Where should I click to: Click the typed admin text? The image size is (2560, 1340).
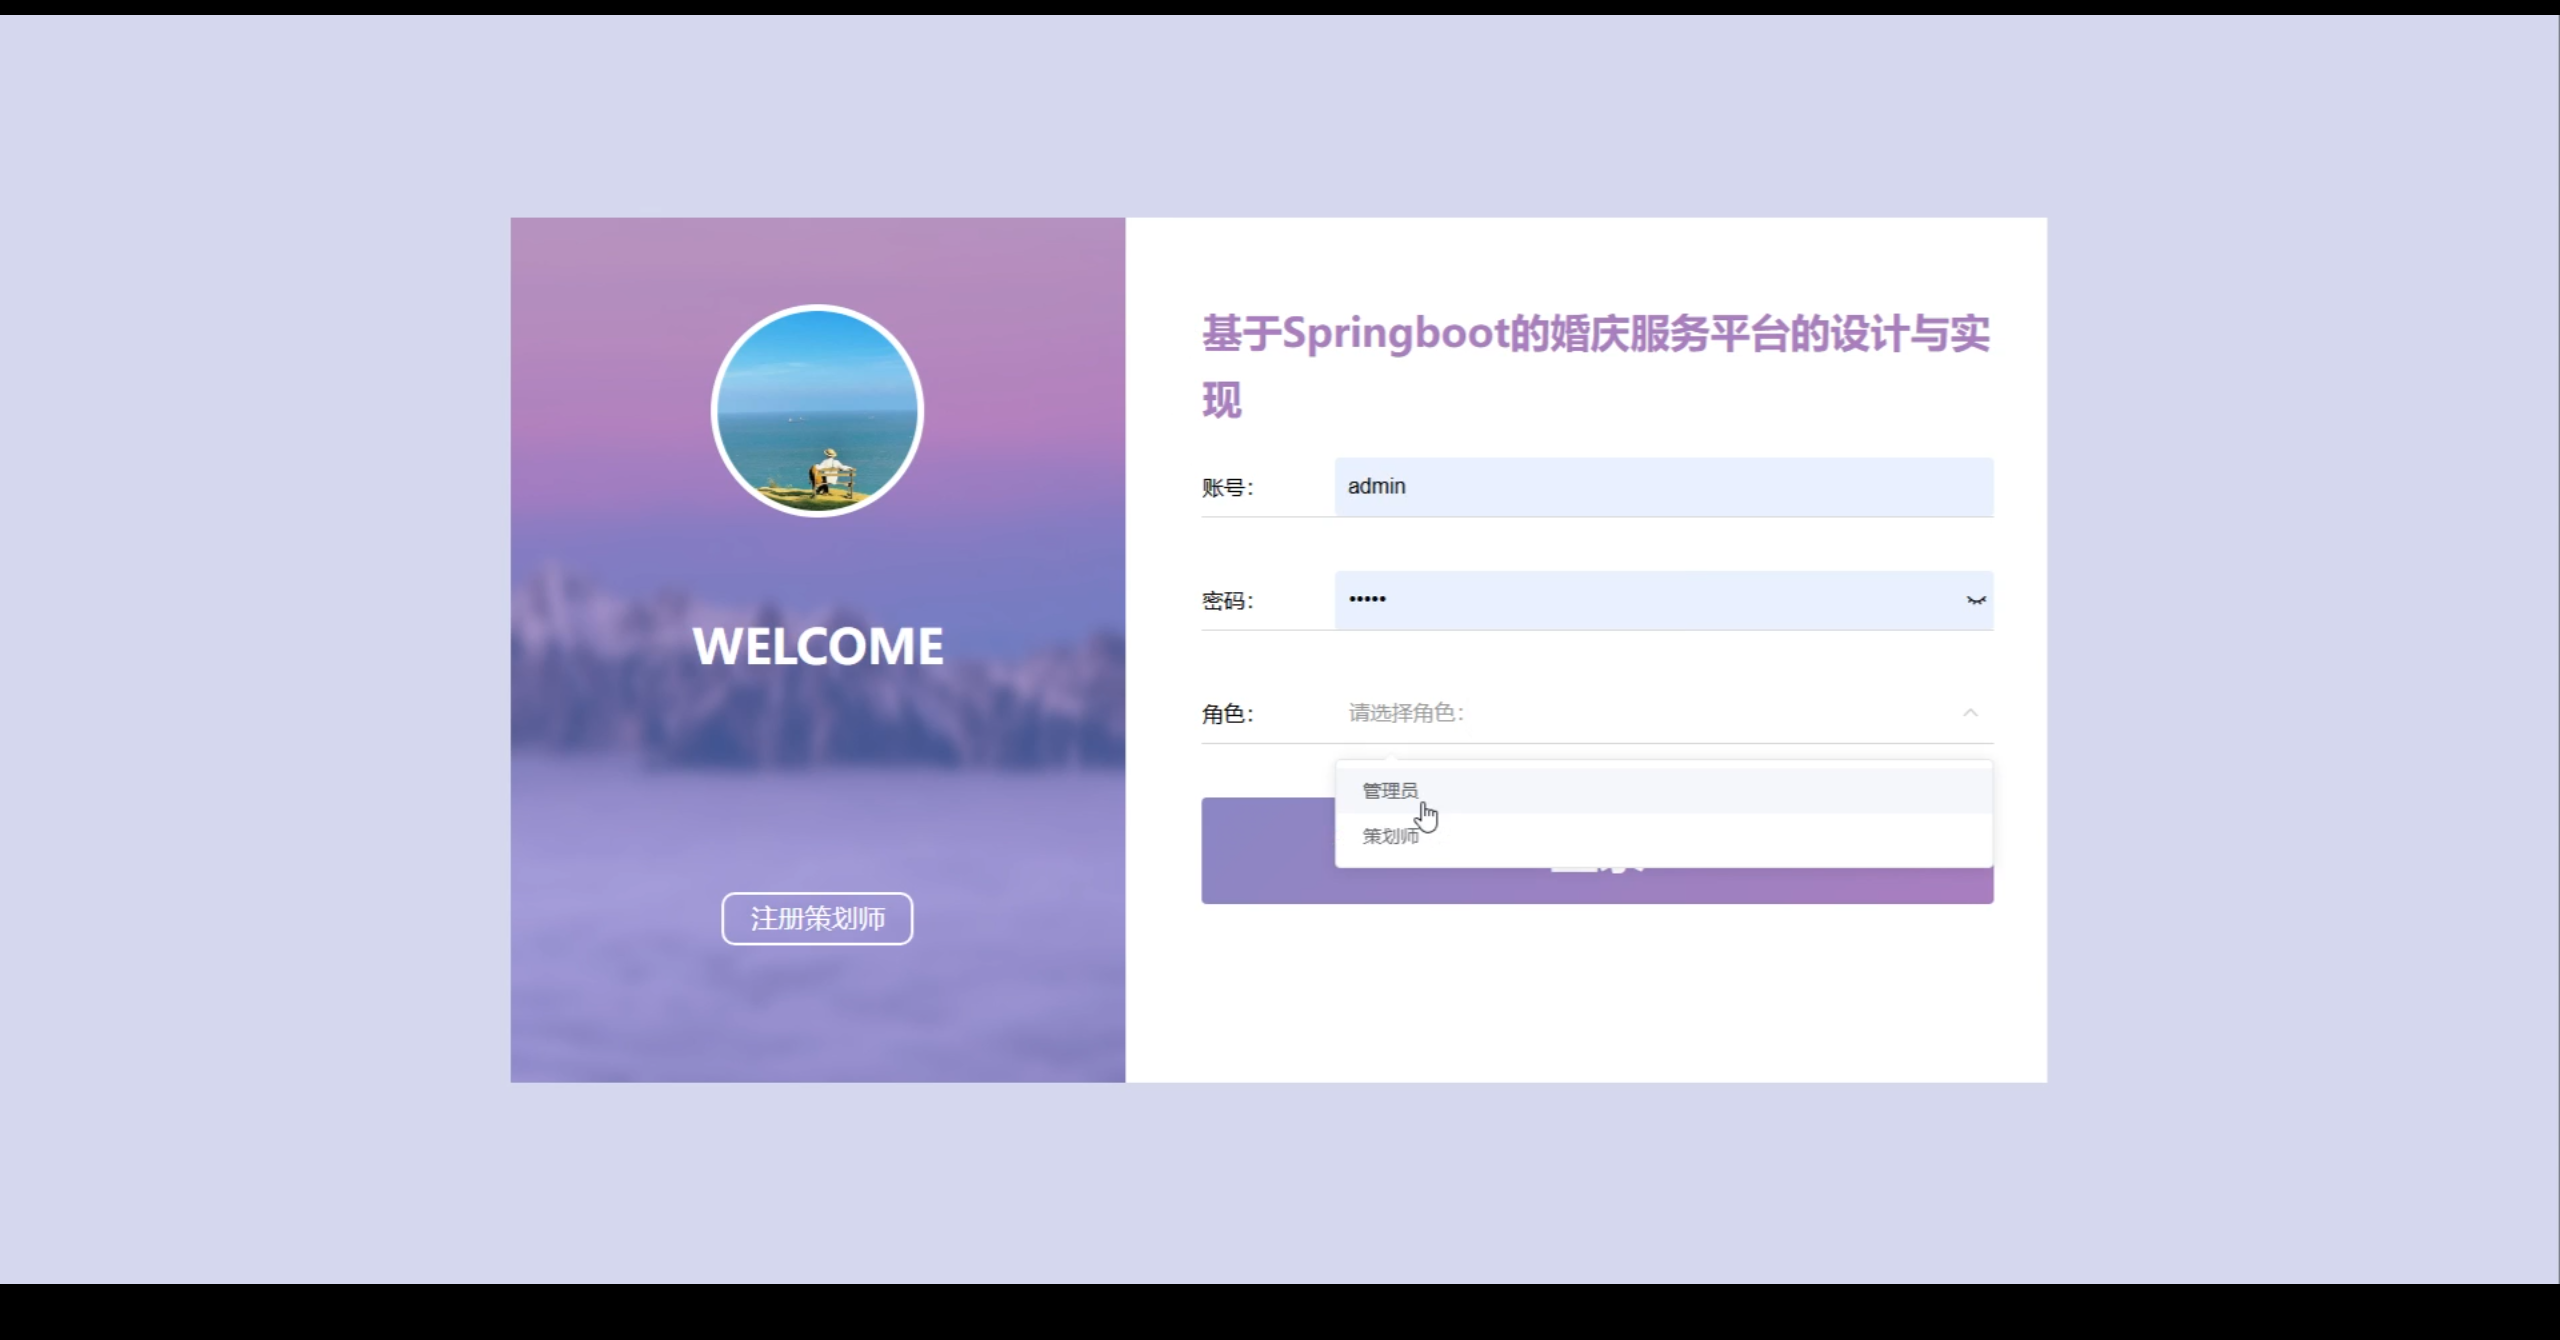(x=1376, y=487)
